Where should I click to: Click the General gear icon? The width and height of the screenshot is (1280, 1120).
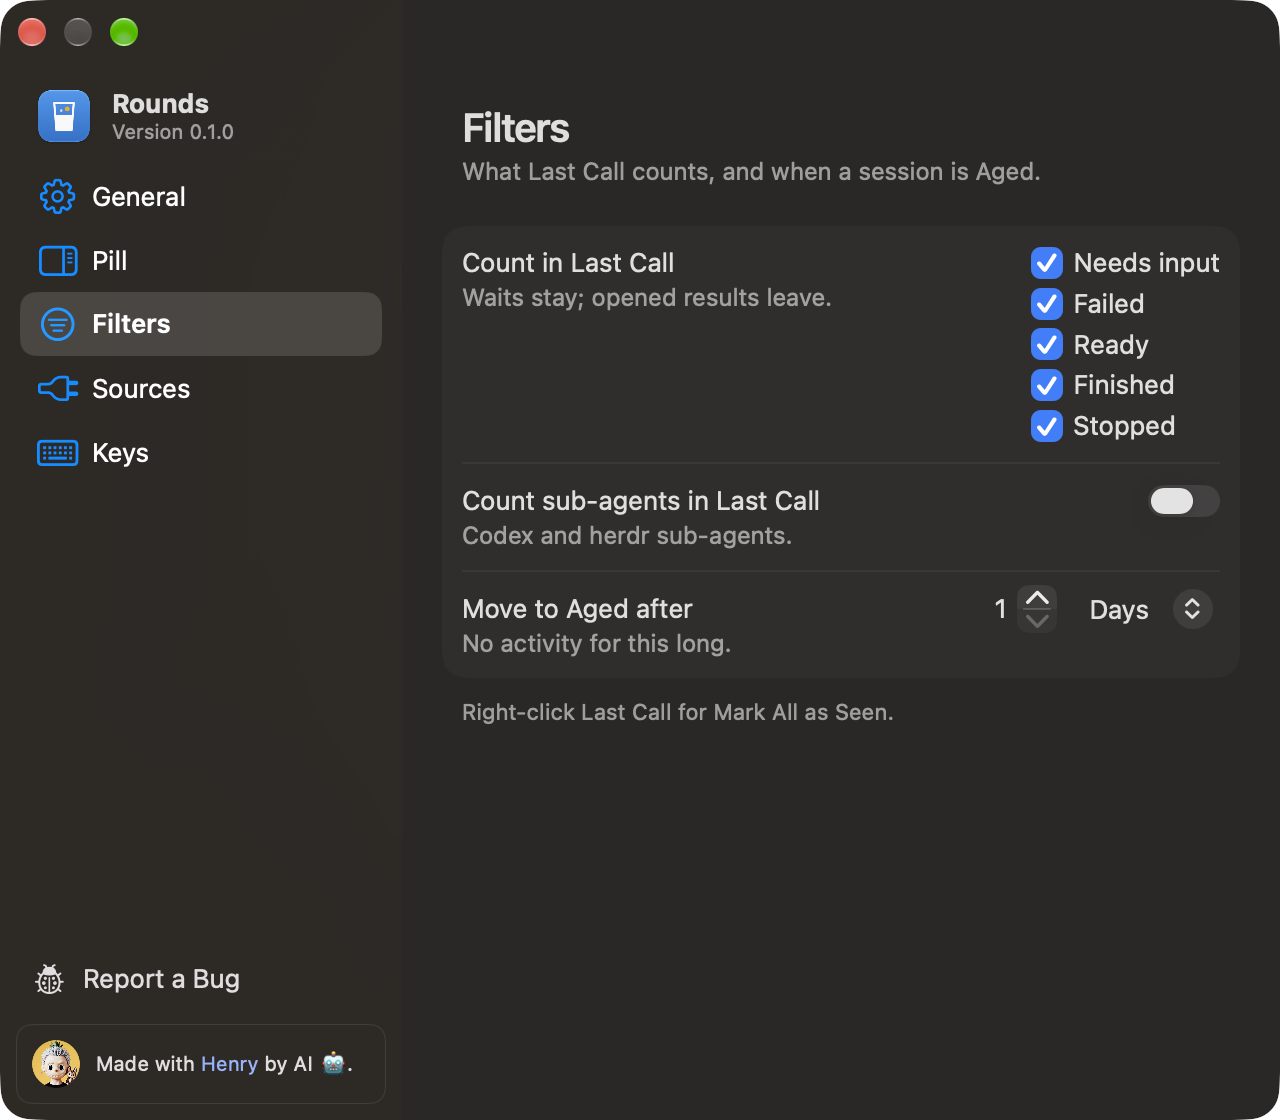(58, 197)
